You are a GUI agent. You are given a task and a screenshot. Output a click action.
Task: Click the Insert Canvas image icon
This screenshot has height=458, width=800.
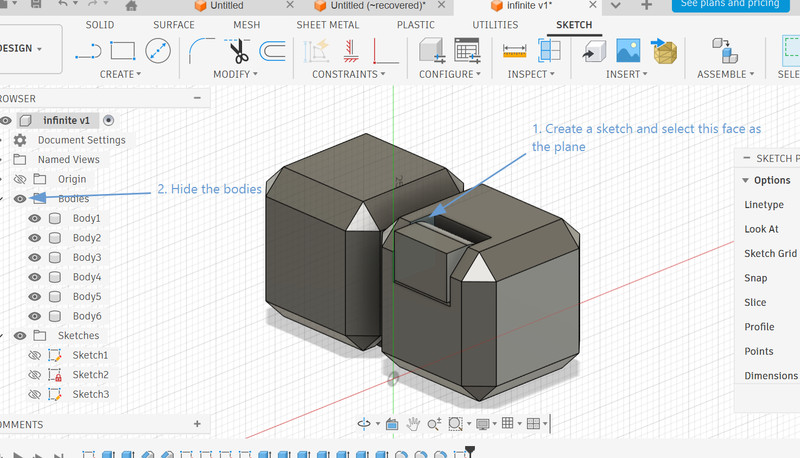[x=628, y=51]
